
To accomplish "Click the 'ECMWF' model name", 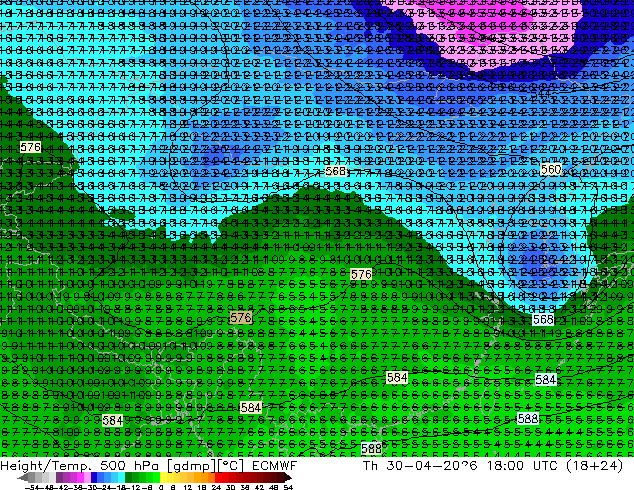I will 275,466.
